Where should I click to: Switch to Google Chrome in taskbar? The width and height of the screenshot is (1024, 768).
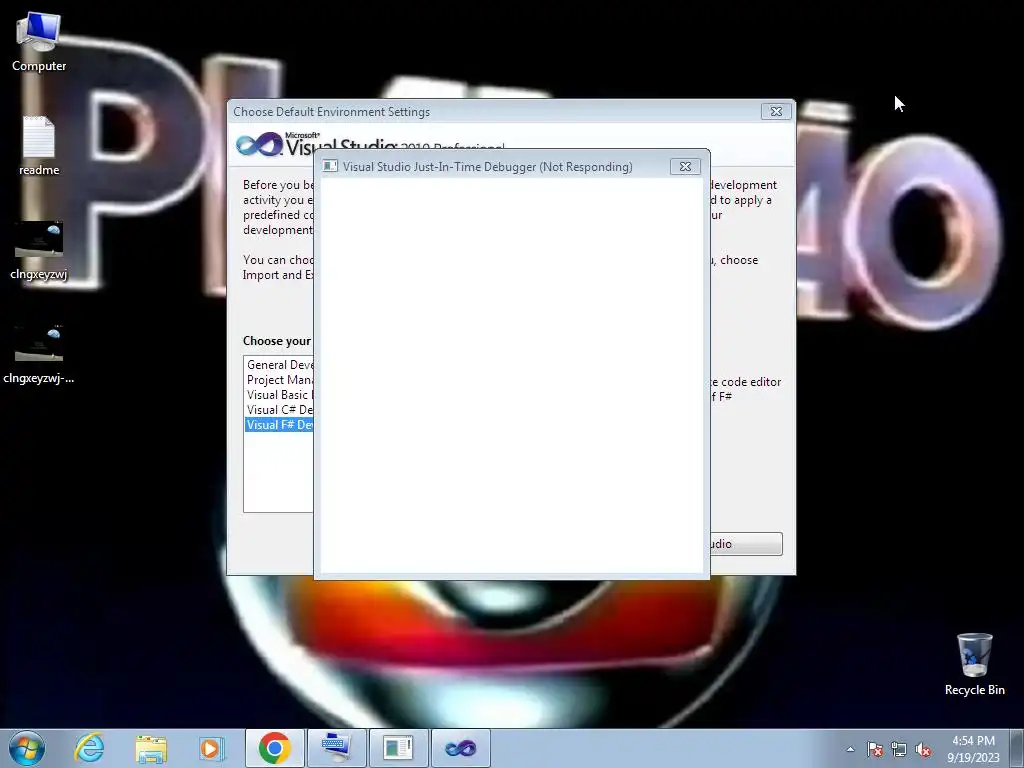click(274, 748)
